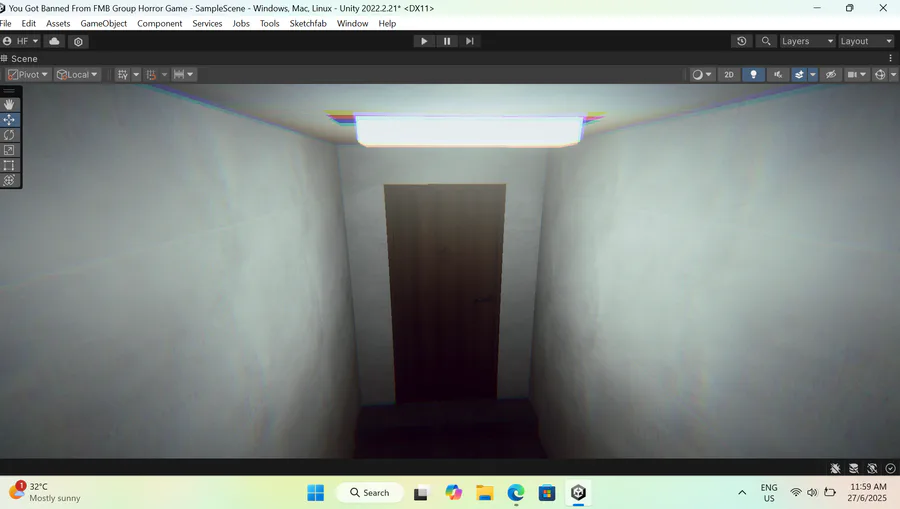Viewport: 900px width, 509px height.
Task: Open the GameObject menu
Action: tap(103, 24)
